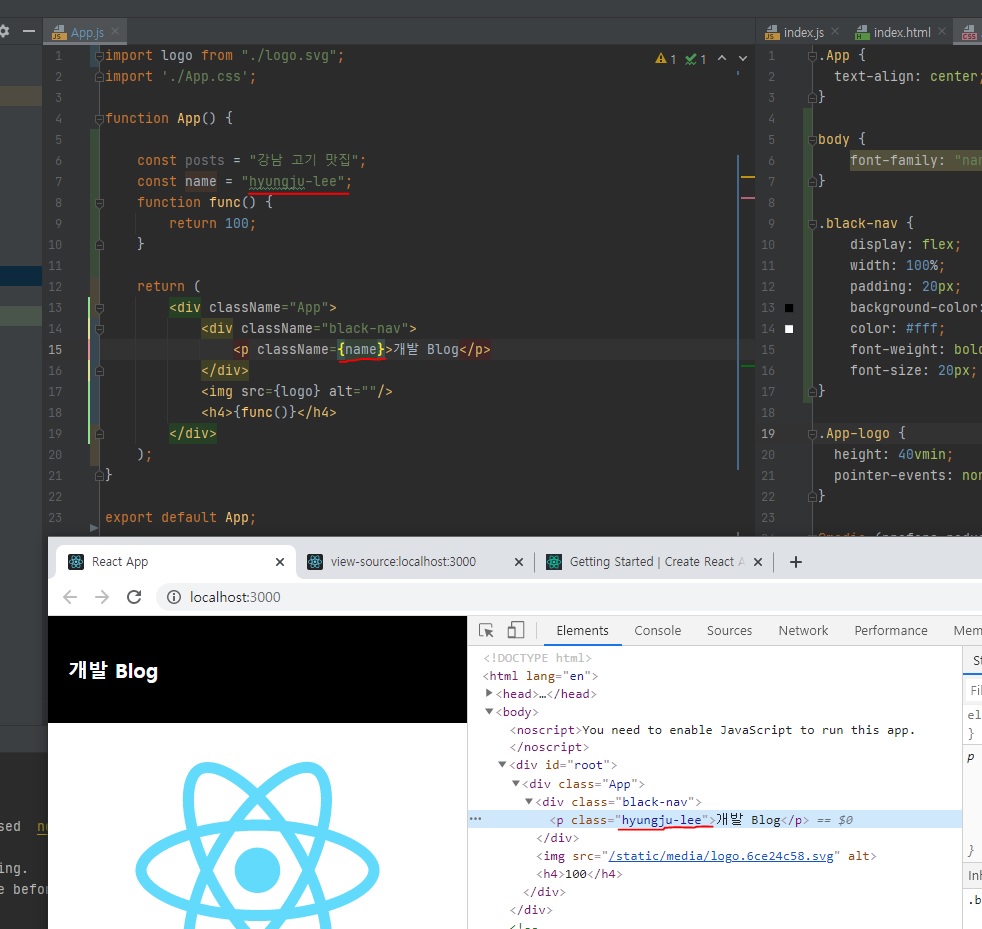Select the h4 100 DOM node
The width and height of the screenshot is (982, 929).
579,874
